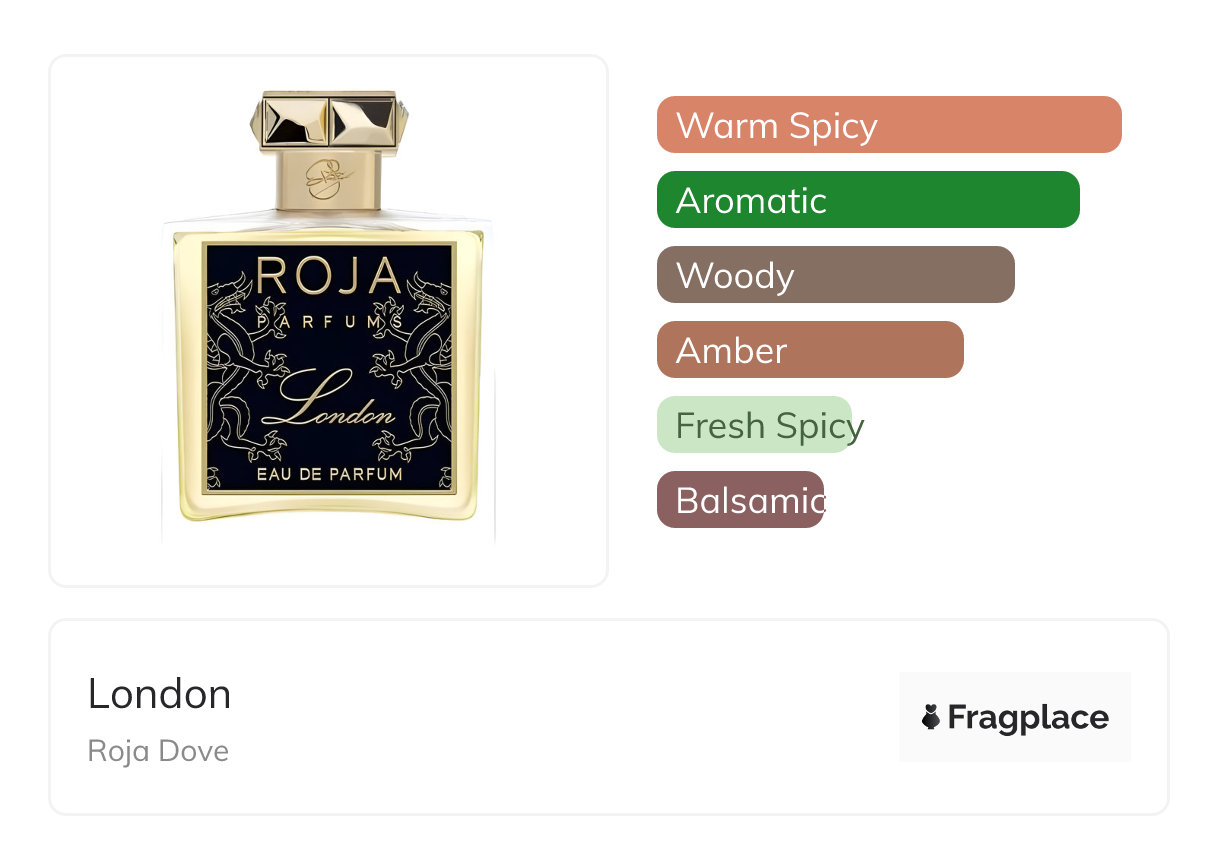Open the Roja Dove brand link
Image resolution: width=1218 pixels, height=864 pixels.
pos(158,751)
